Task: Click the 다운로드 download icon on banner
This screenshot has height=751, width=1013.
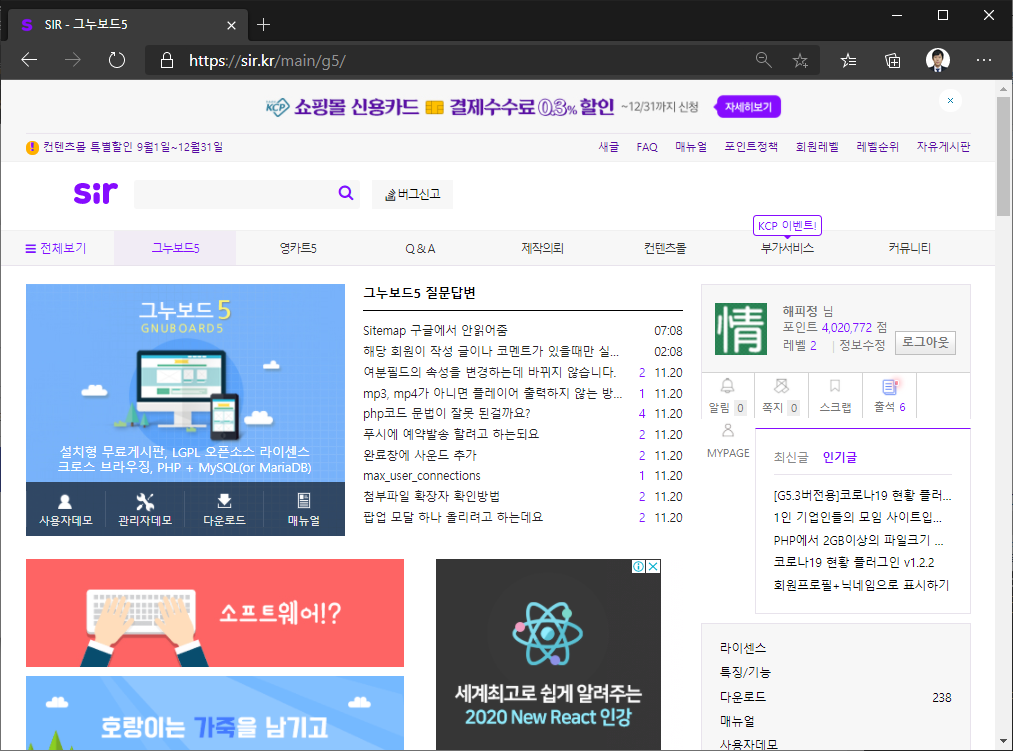Action: [224, 502]
